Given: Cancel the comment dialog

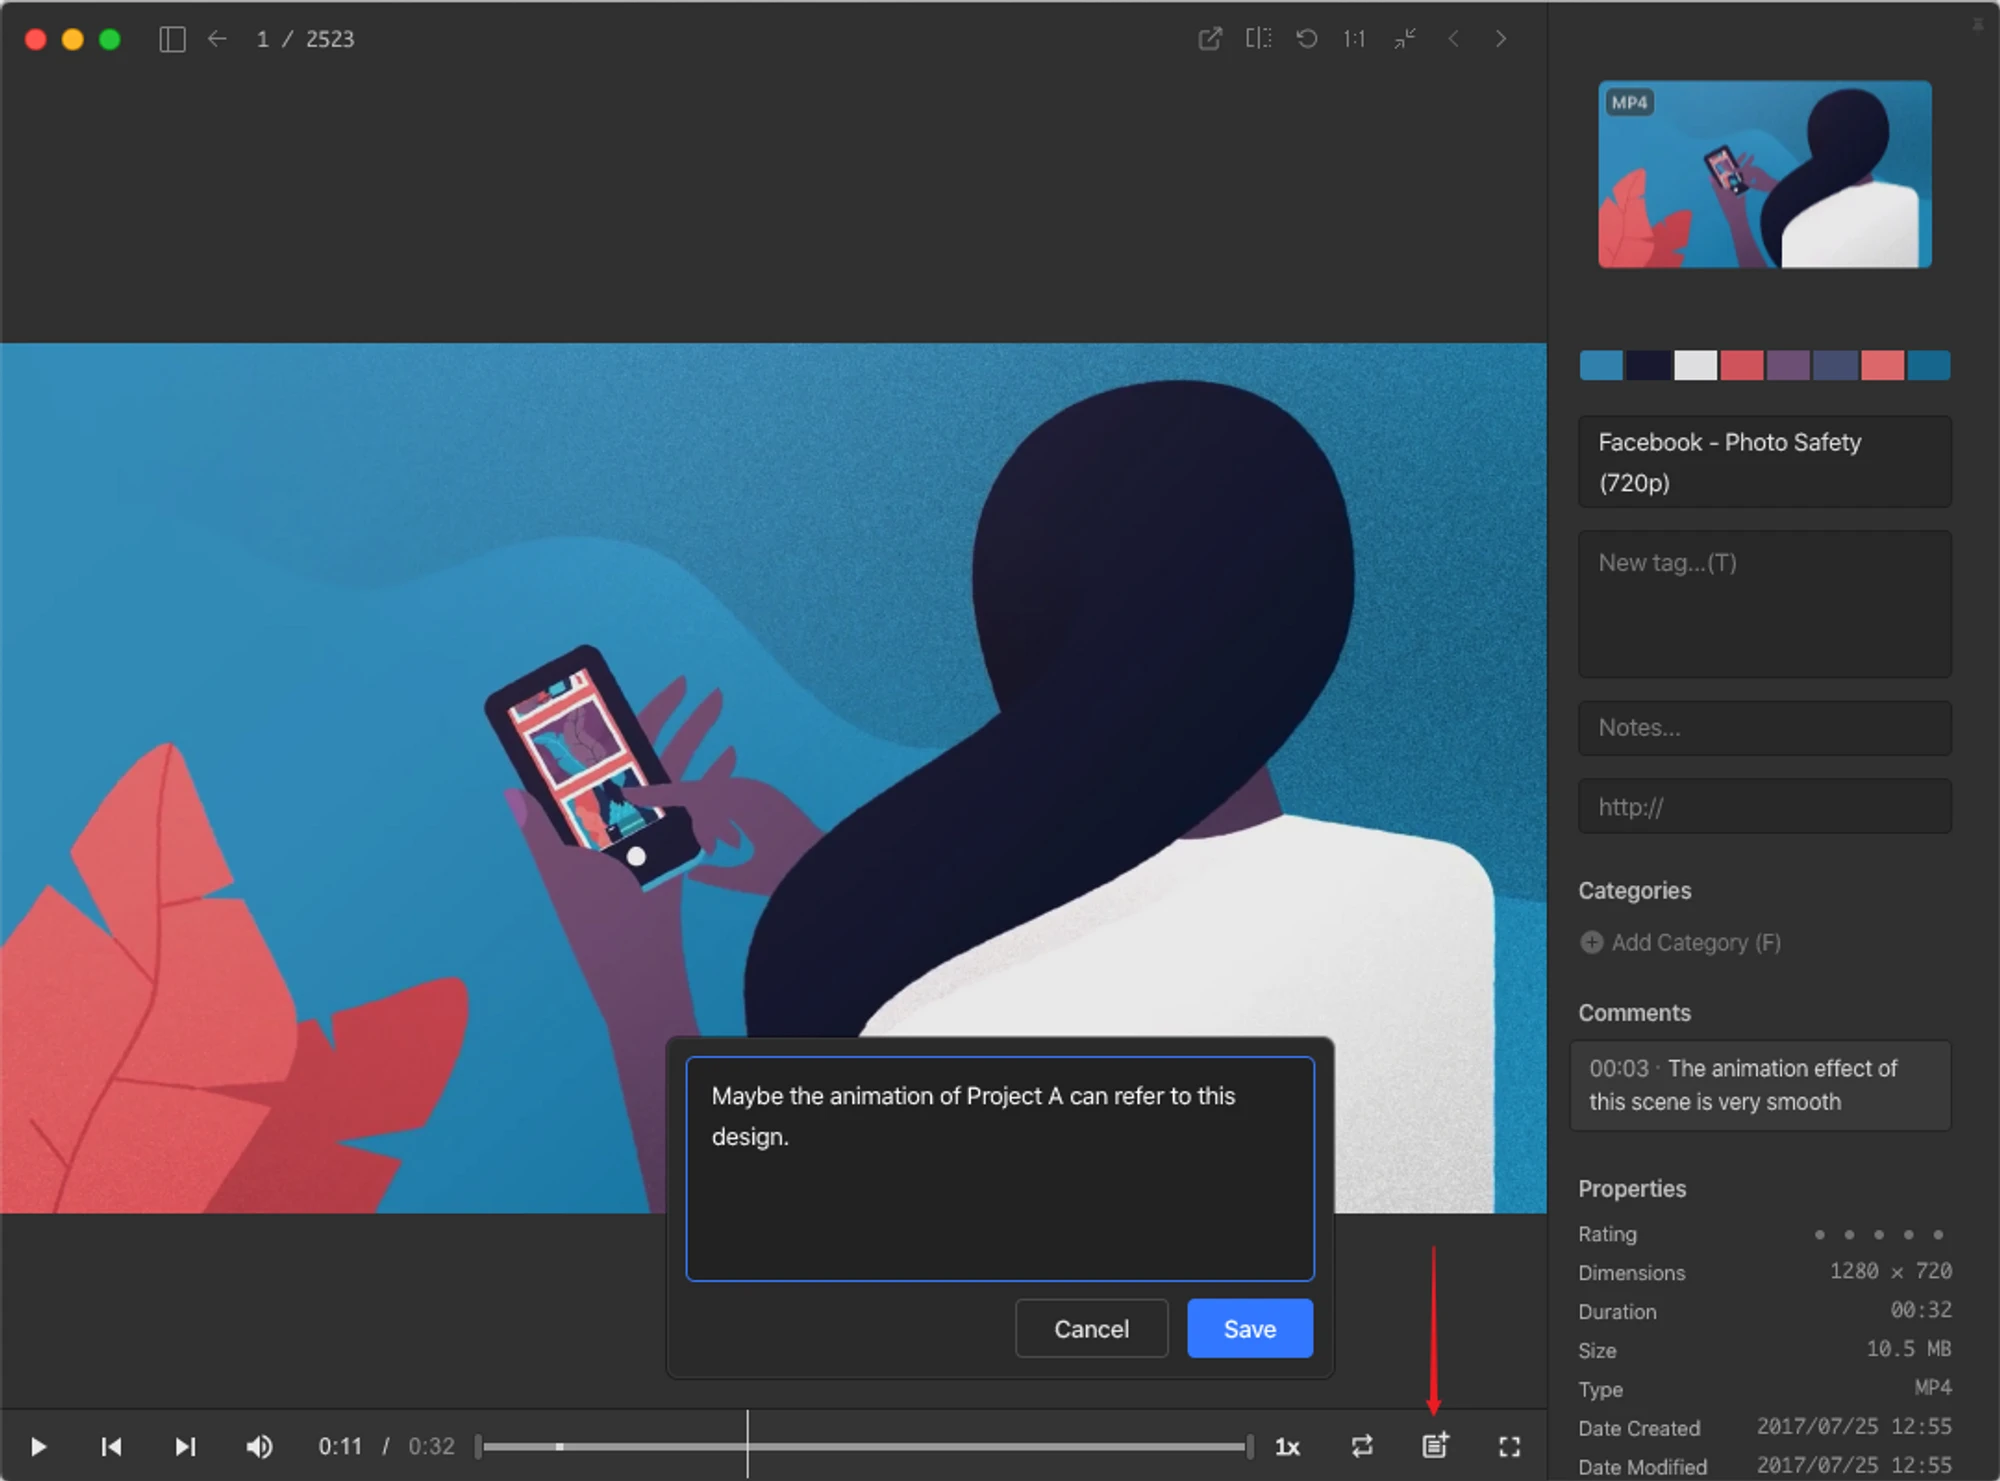Looking at the screenshot, I should click(x=1091, y=1328).
